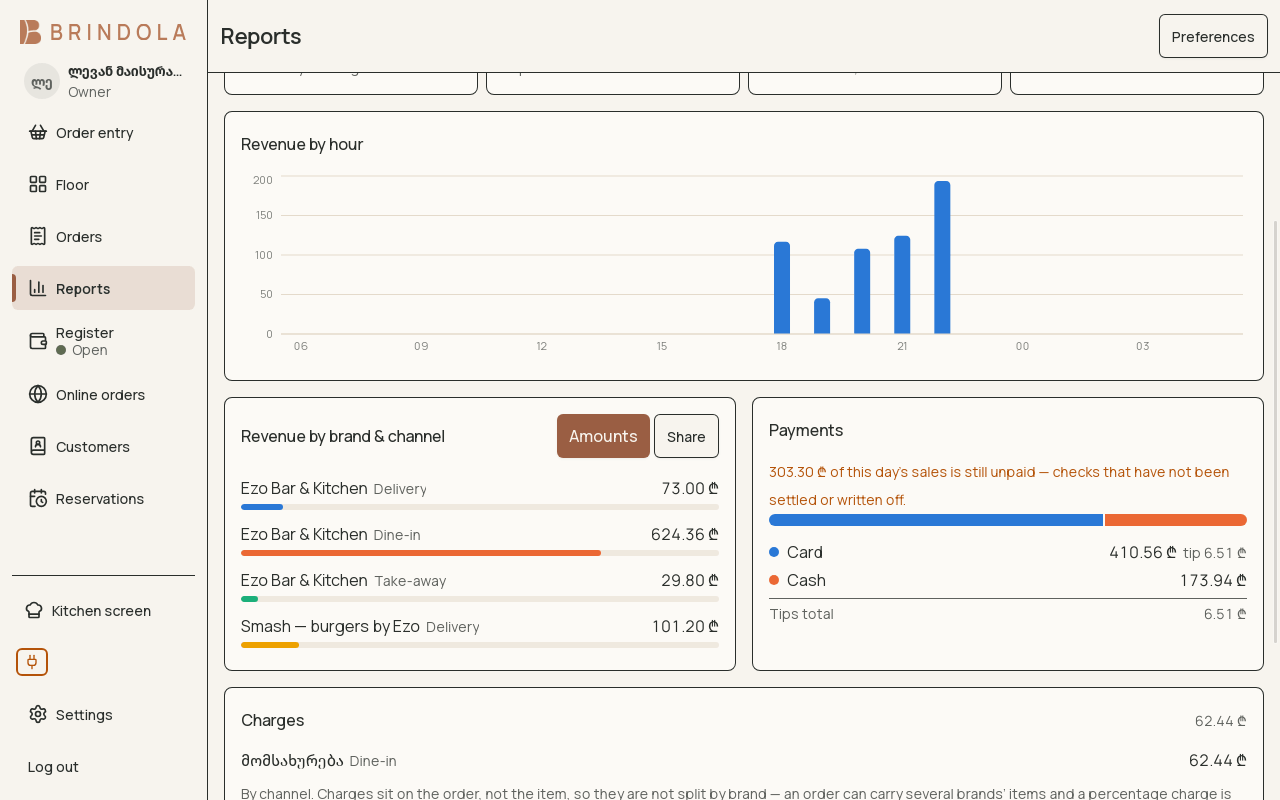Click the Settings label

click(x=84, y=714)
